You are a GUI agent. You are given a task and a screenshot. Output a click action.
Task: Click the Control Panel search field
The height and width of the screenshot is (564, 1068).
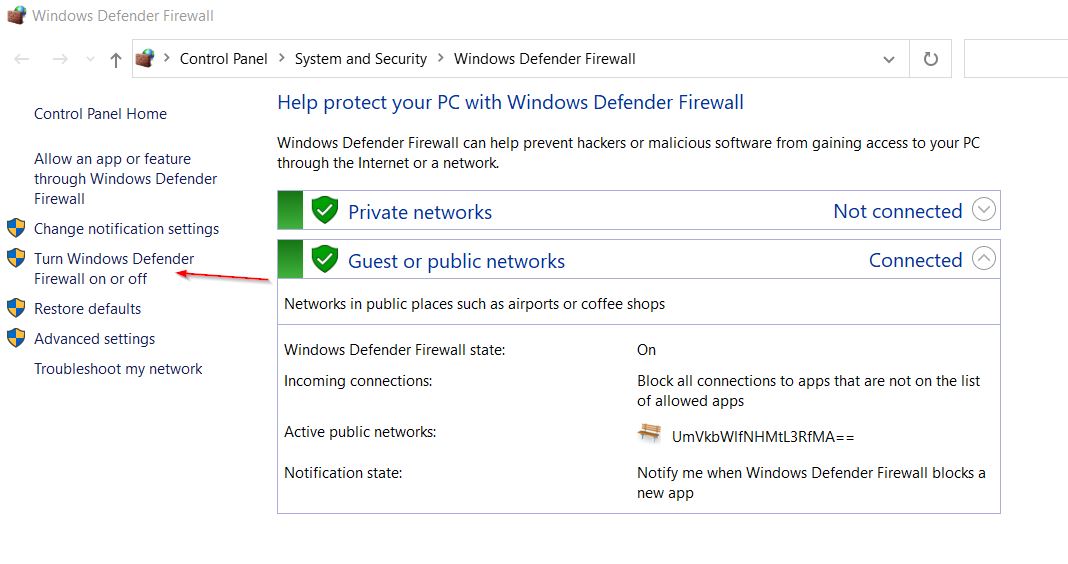click(x=1016, y=59)
